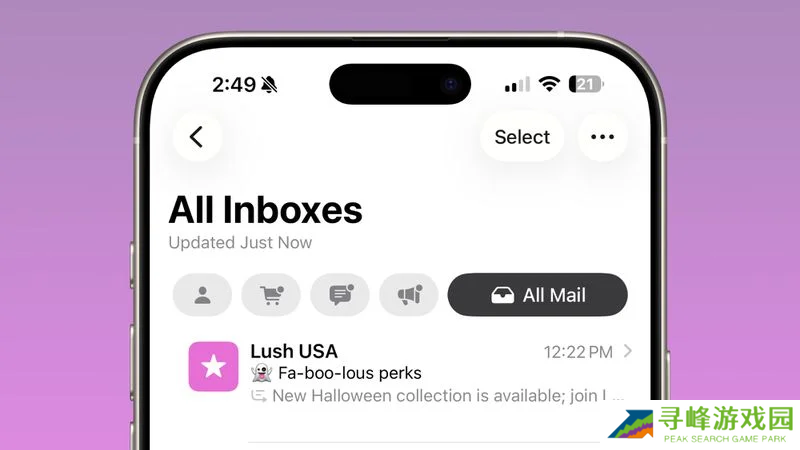
Task: Tap the battery level indicator
Action: pyautogui.click(x=586, y=84)
